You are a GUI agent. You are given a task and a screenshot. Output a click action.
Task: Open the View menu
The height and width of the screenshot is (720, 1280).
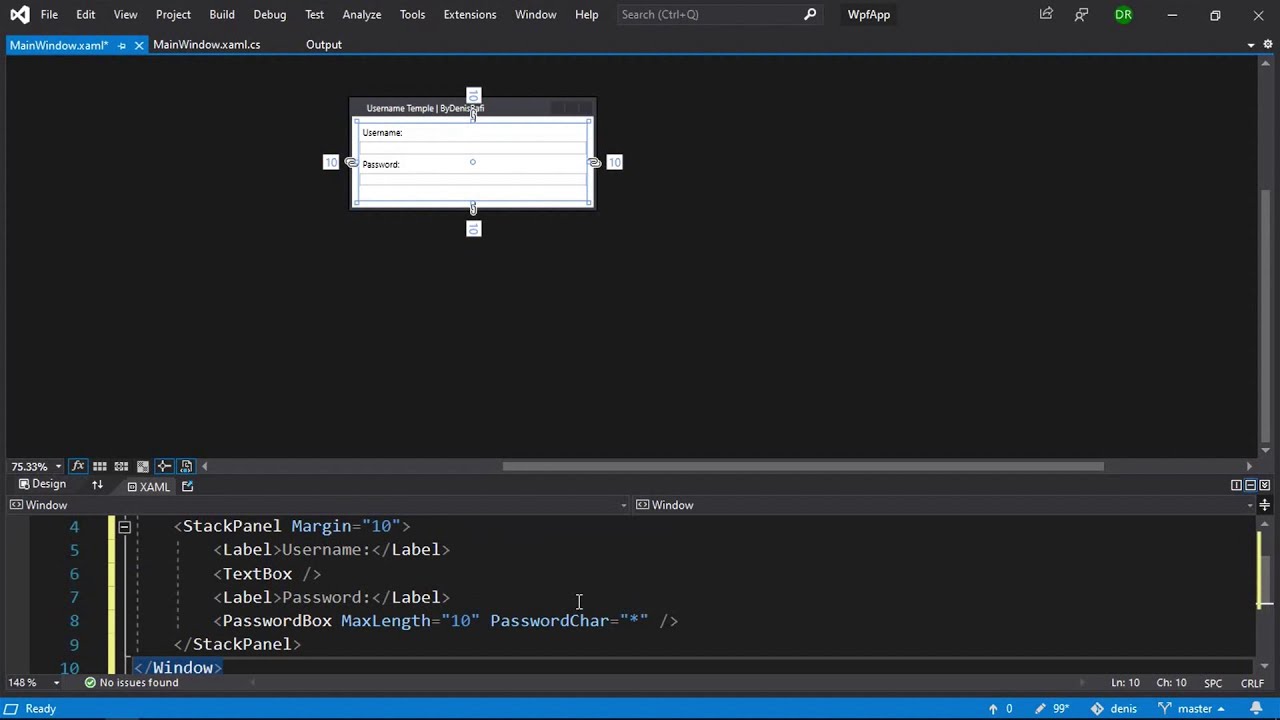(125, 14)
